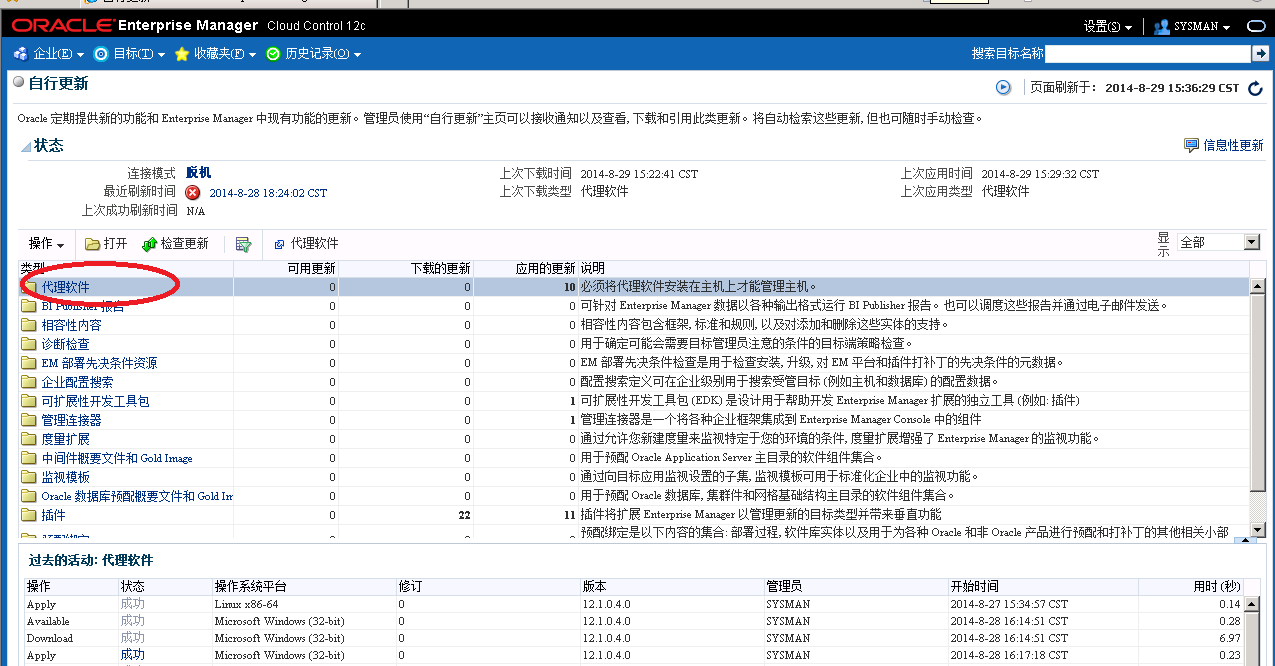
Task: Click the red error icon by 最近刷新时间
Action: pos(192,192)
